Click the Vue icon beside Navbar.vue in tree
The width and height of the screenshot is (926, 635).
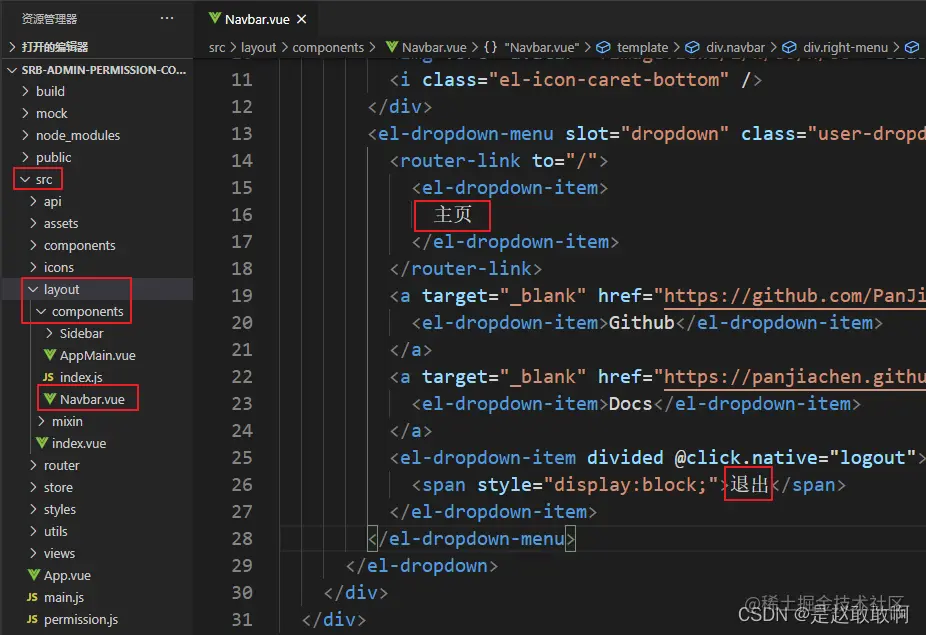50,399
